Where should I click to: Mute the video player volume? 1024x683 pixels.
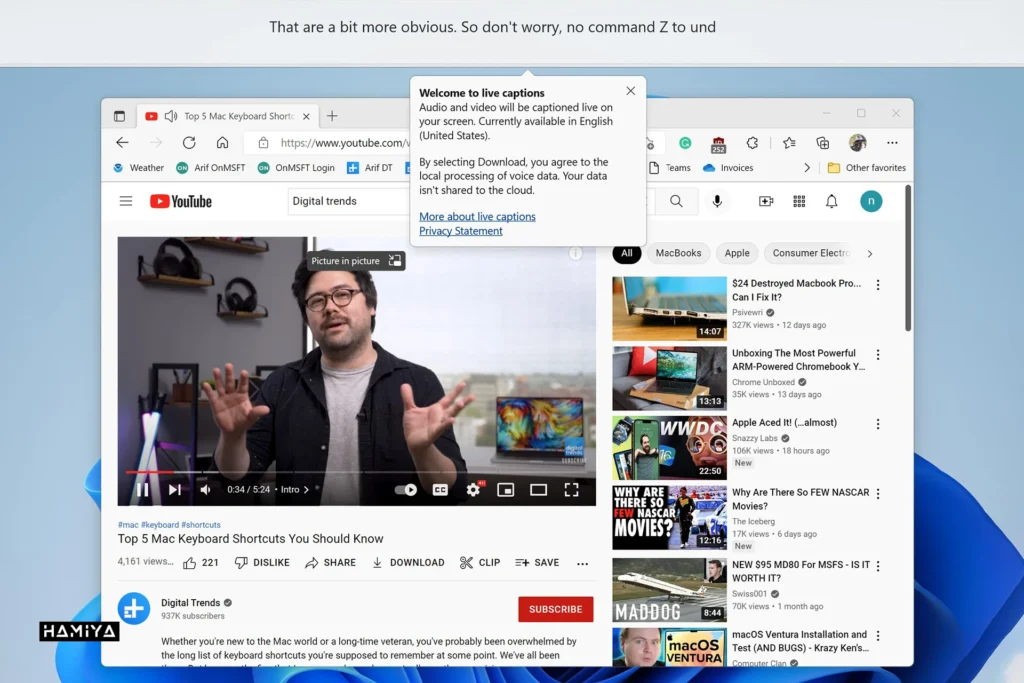pos(206,490)
